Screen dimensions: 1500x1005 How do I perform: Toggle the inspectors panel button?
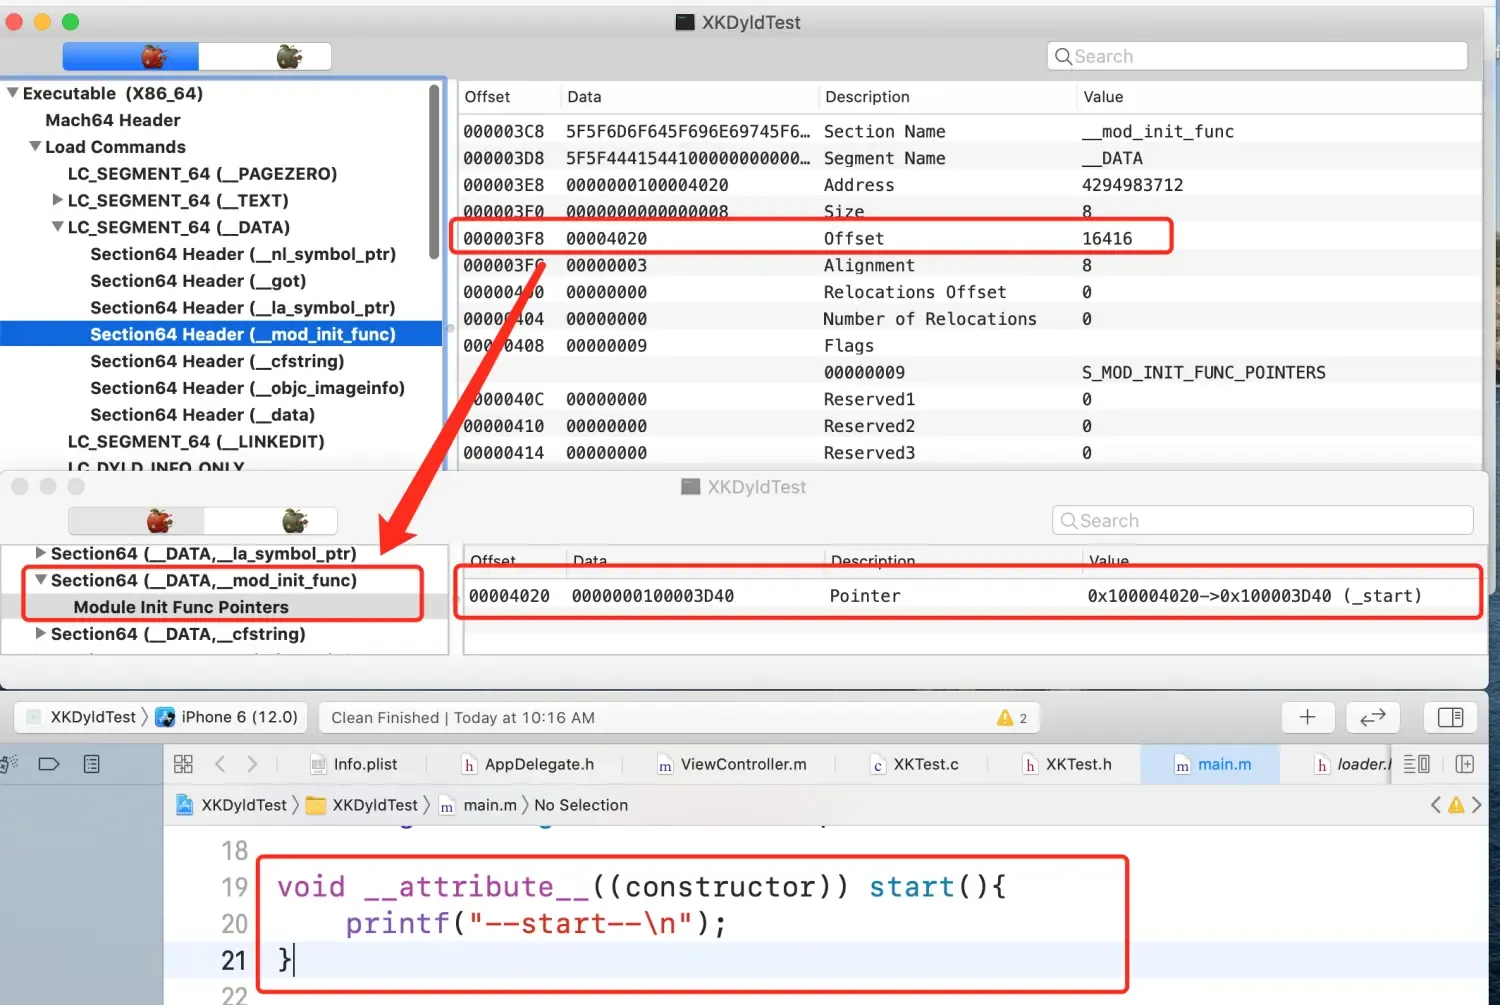tap(1450, 717)
